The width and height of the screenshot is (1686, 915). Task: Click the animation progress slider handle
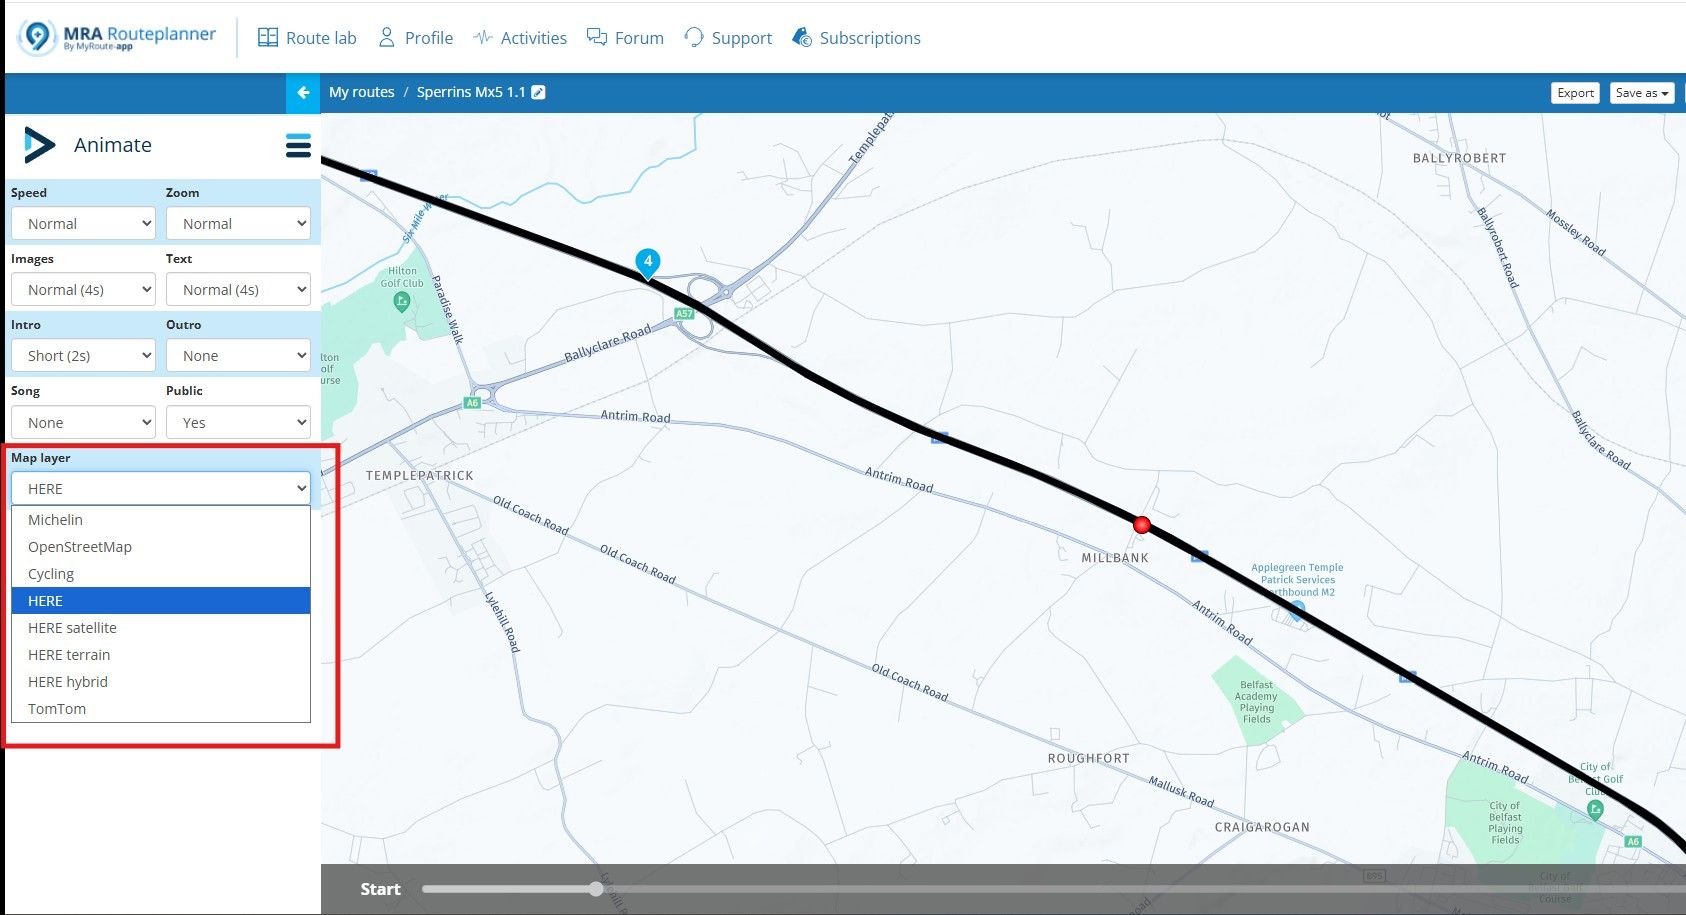(x=596, y=889)
